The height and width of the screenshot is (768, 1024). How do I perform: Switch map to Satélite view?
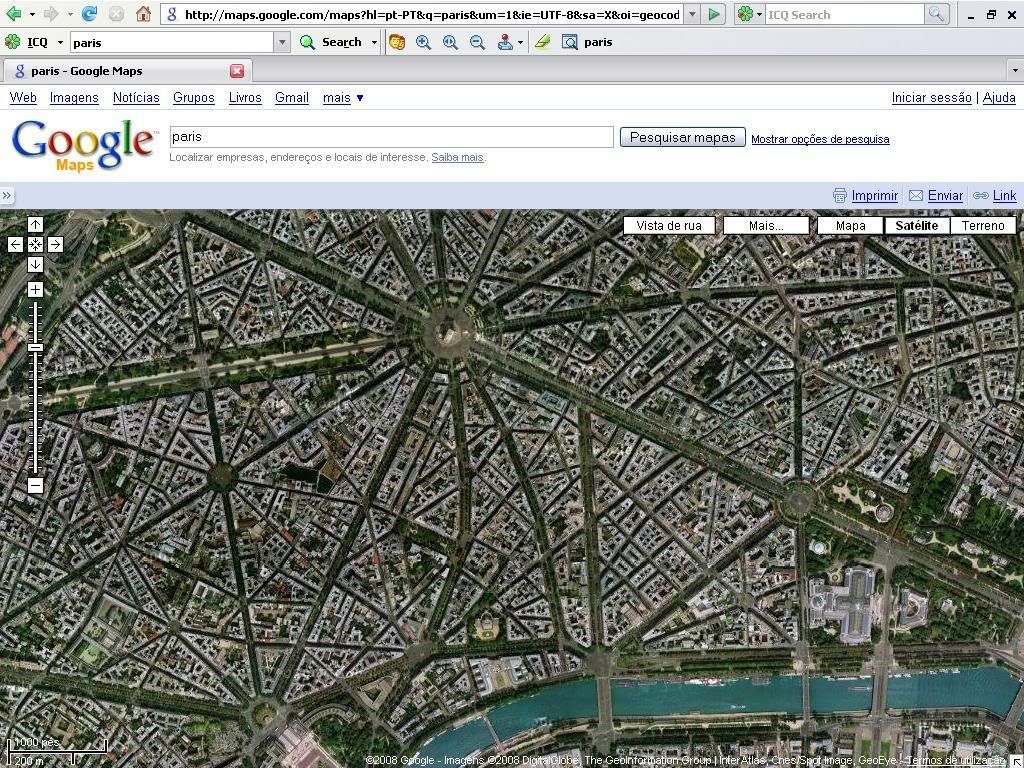tap(916, 225)
